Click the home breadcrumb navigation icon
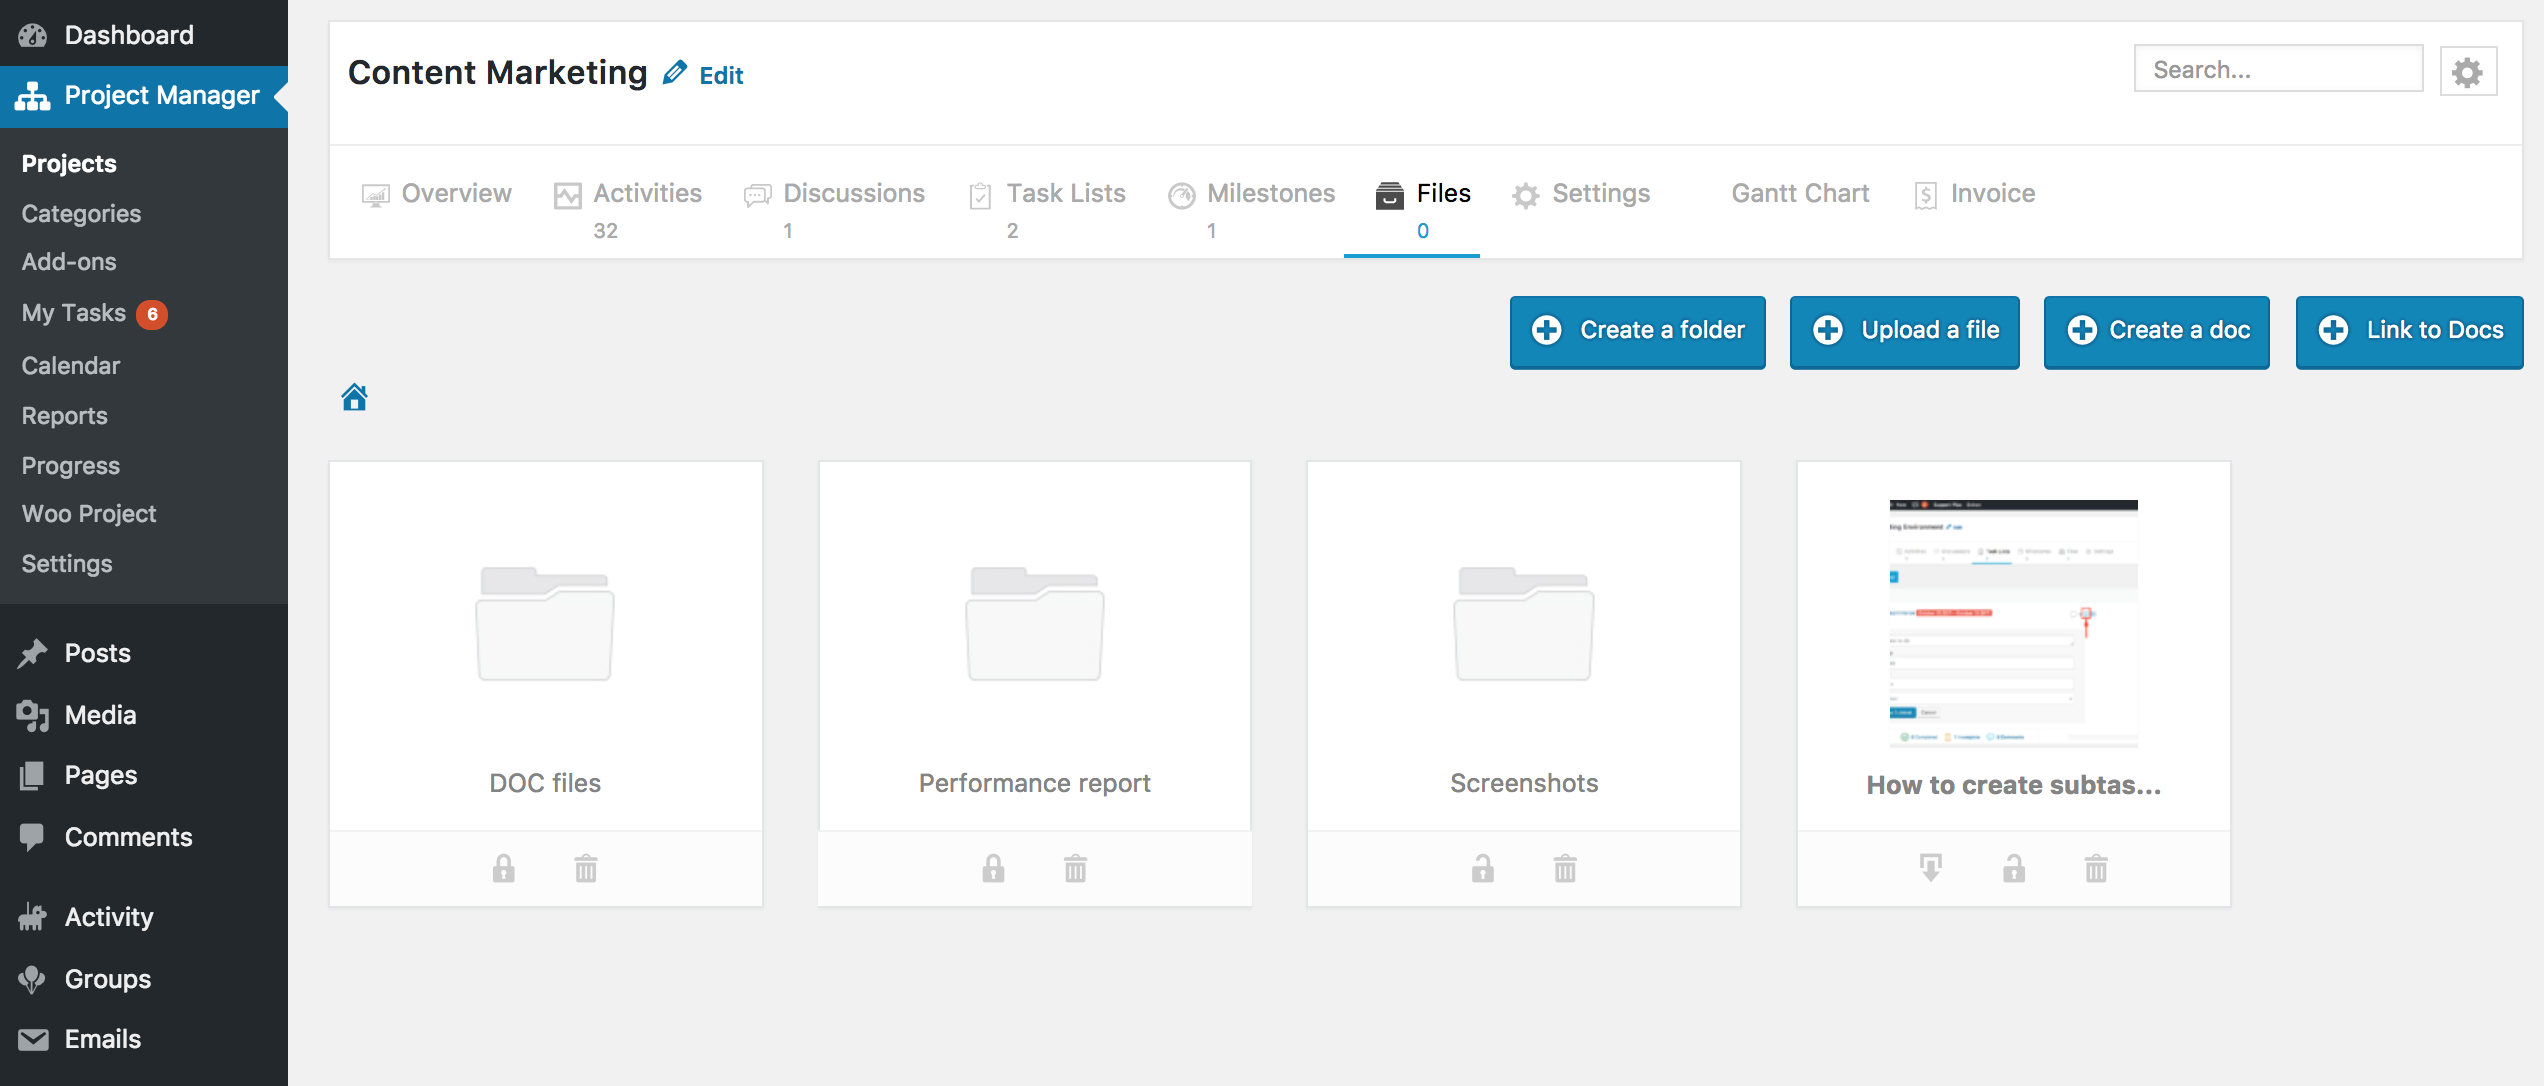The image size is (2544, 1086). tap(354, 396)
